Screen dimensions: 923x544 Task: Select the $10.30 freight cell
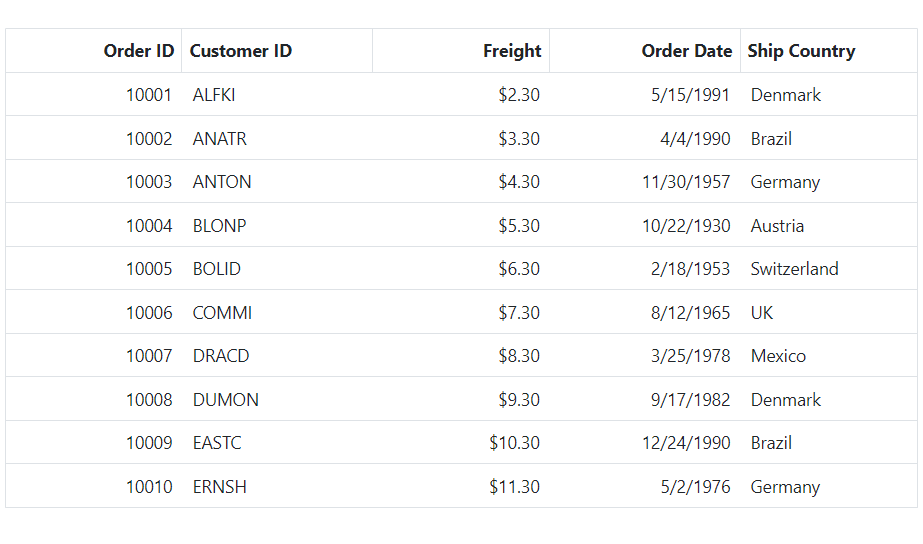461,443
